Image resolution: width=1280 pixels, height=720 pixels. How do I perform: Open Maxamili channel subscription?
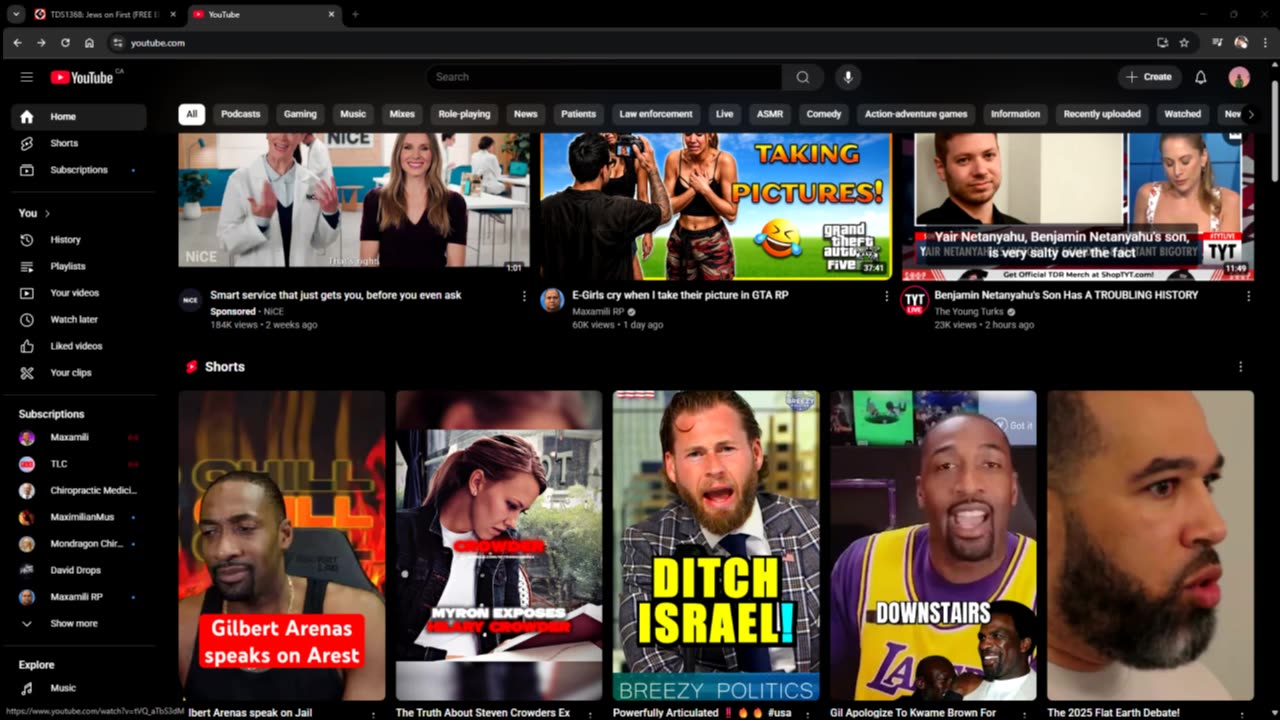click(79, 437)
